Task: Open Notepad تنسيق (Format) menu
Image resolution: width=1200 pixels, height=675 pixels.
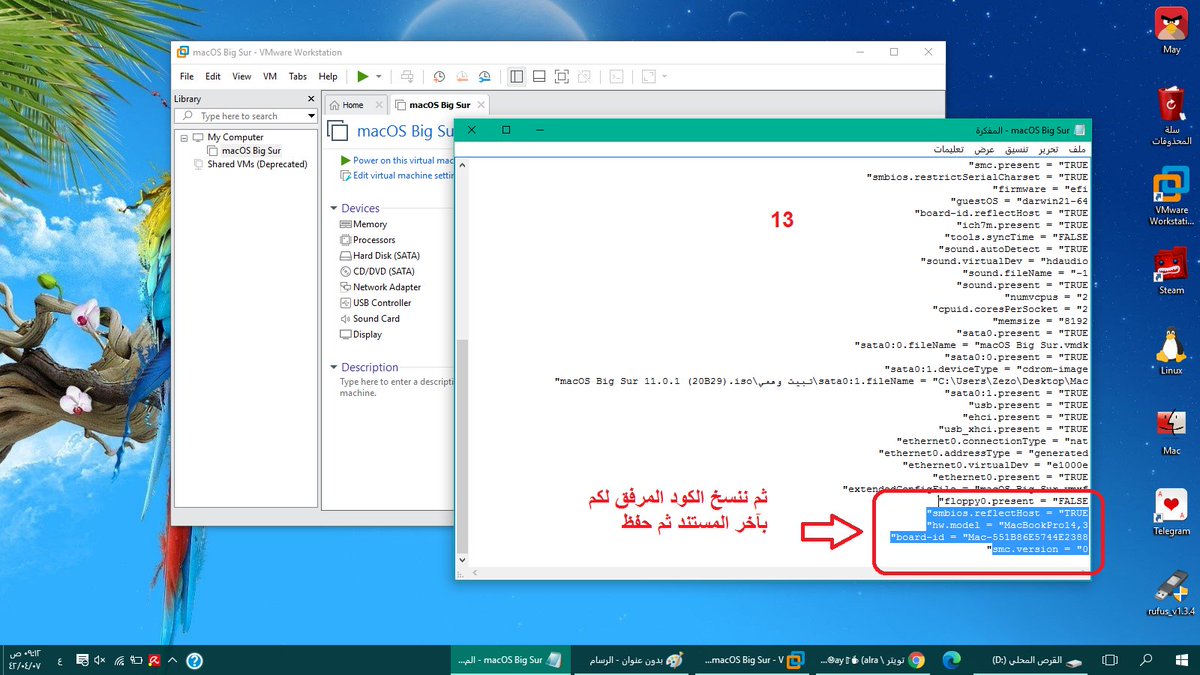Action: click(x=1015, y=149)
